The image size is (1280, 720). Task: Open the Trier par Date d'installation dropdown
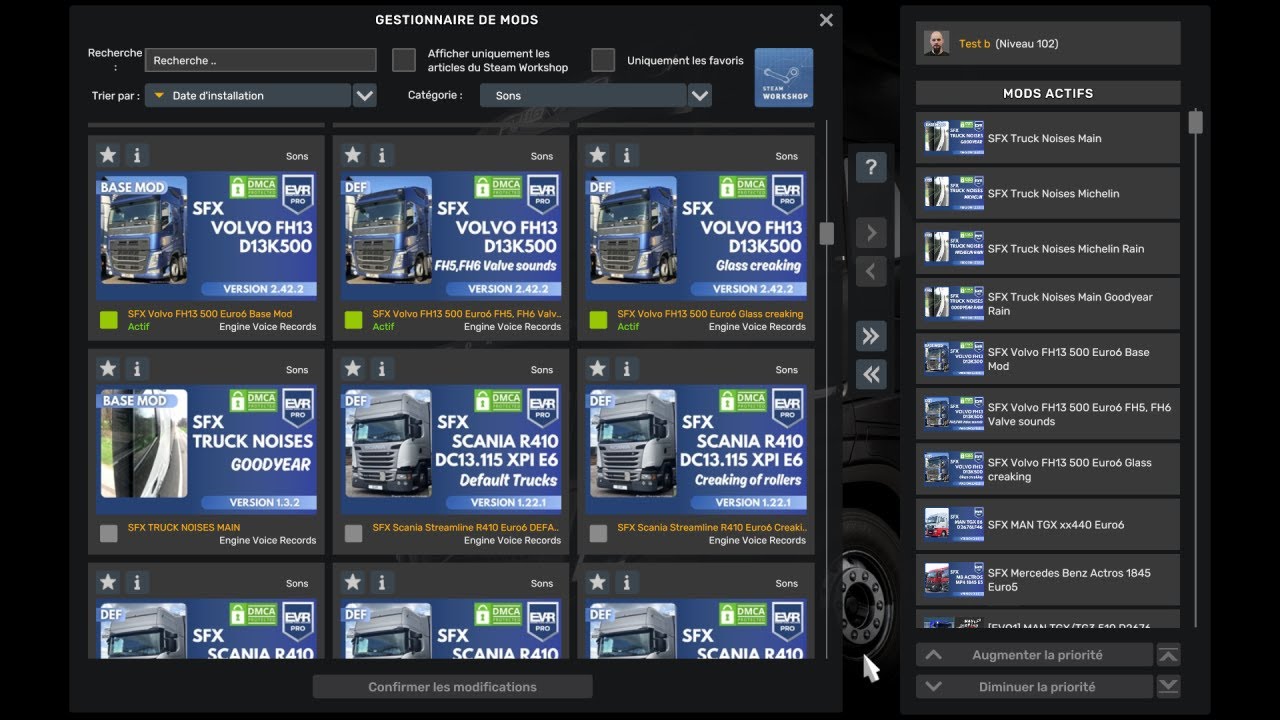[x=248, y=96]
